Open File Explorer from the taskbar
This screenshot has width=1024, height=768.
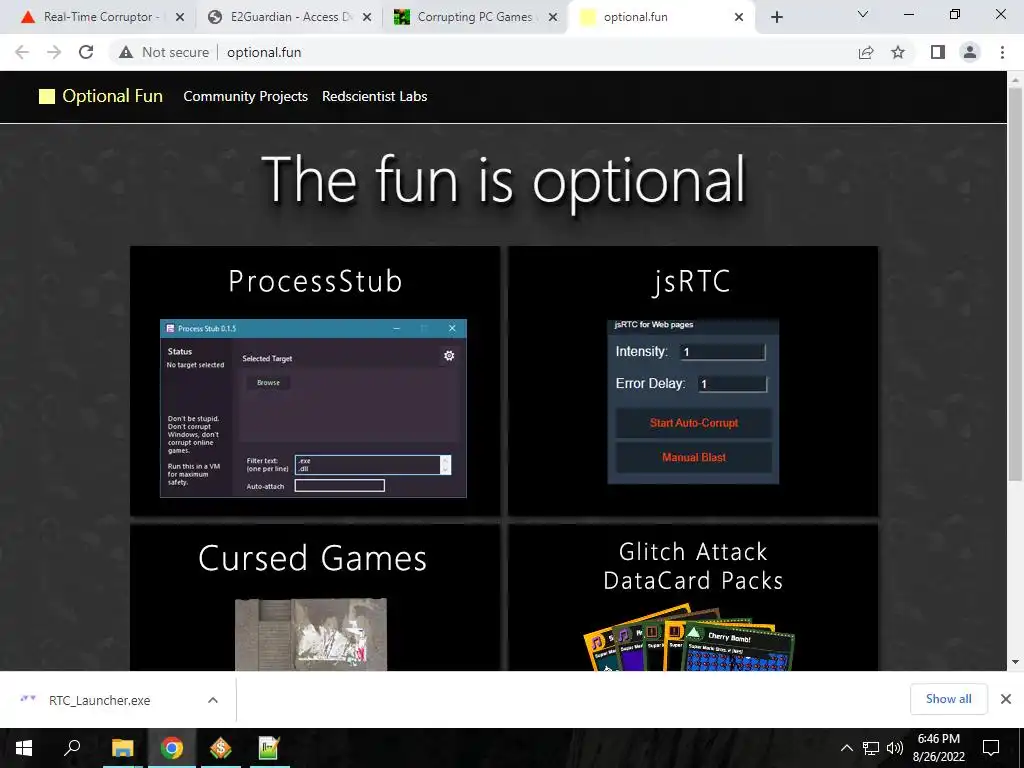click(x=122, y=748)
